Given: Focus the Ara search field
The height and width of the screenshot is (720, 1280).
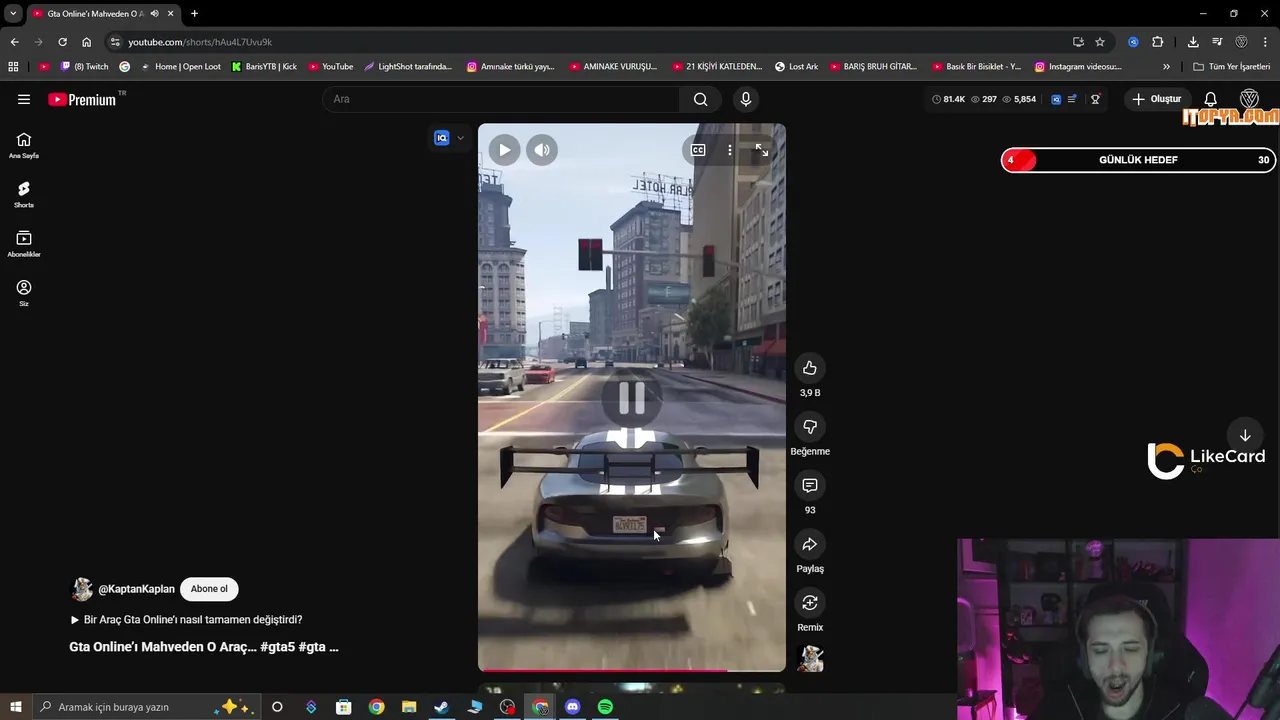Looking at the screenshot, I should click(x=500, y=99).
